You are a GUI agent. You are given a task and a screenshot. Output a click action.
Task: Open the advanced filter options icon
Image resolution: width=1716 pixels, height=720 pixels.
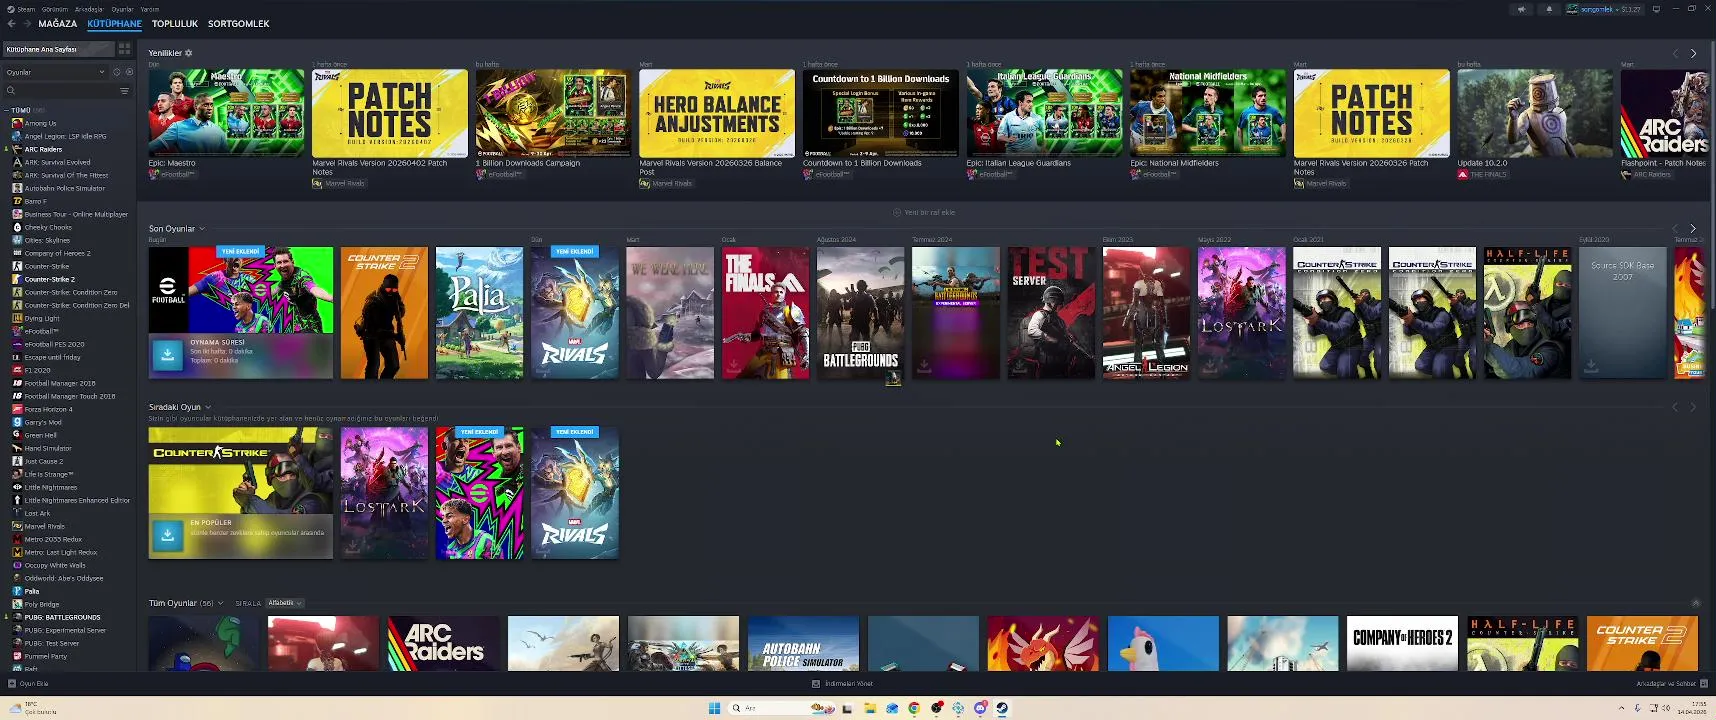click(x=124, y=91)
